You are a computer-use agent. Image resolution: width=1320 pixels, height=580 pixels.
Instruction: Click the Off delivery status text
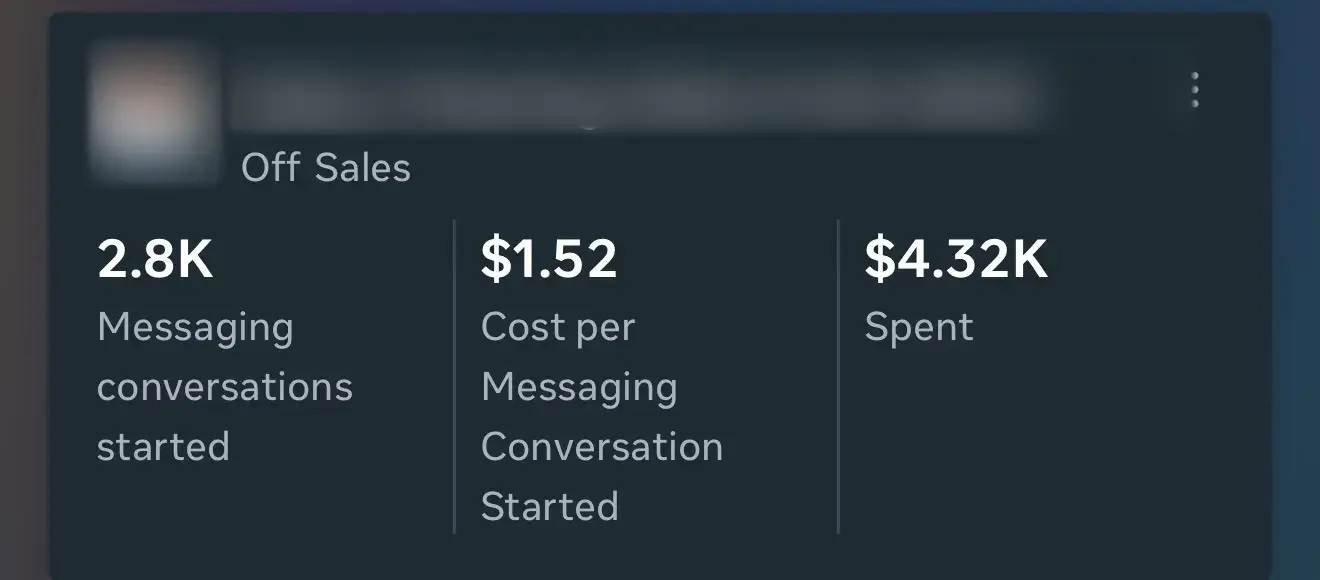tap(270, 167)
